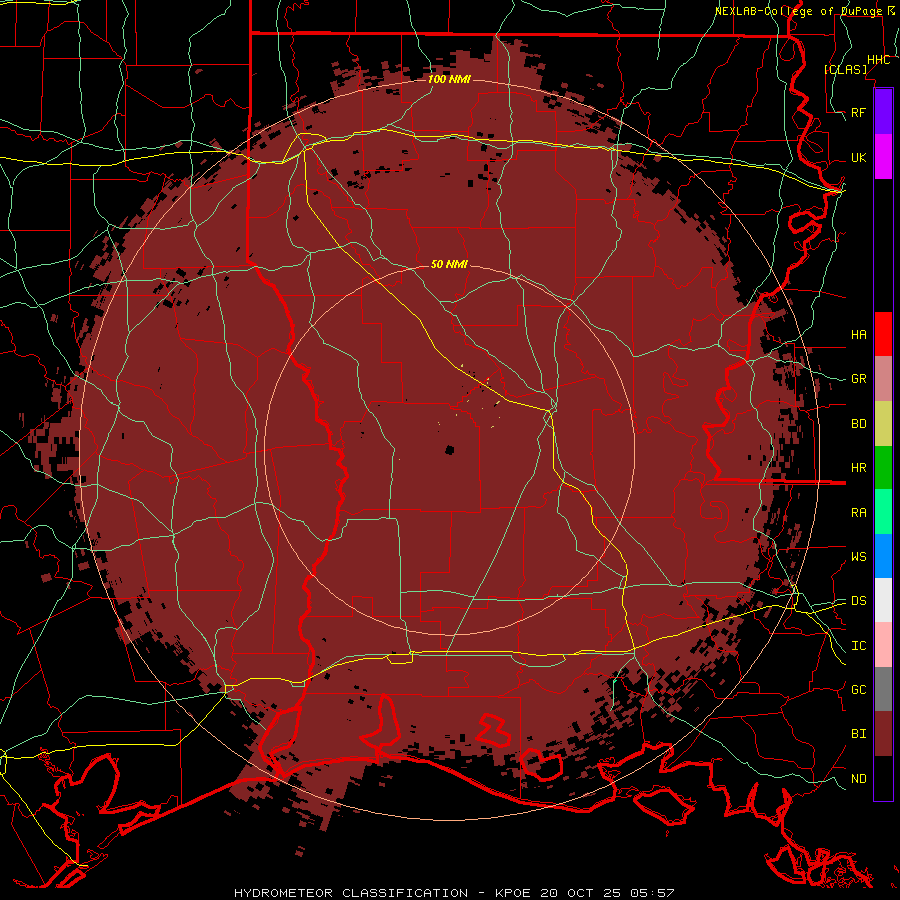Click the 'WS' legend label
900x900 pixels.
tap(858, 557)
